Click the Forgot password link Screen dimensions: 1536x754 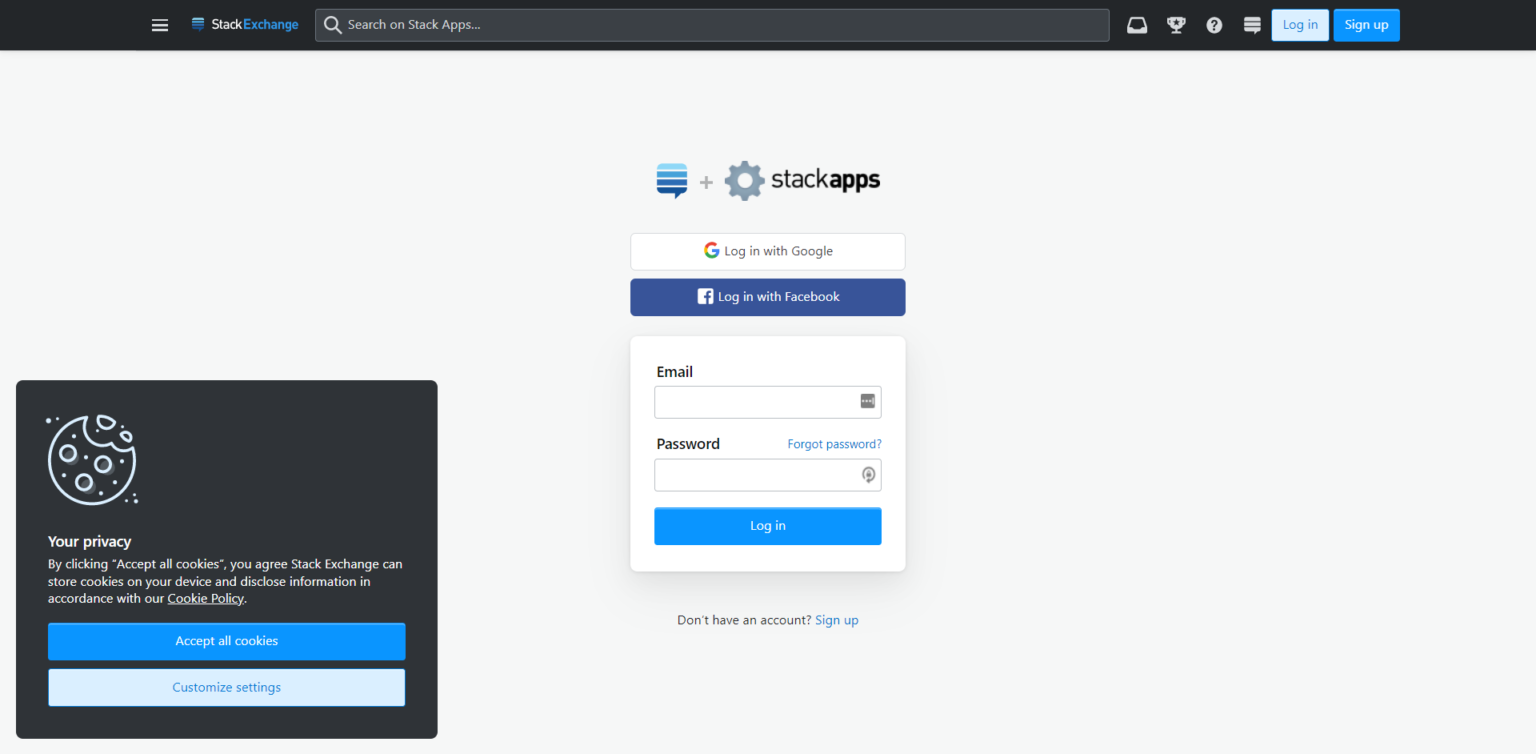coord(834,443)
